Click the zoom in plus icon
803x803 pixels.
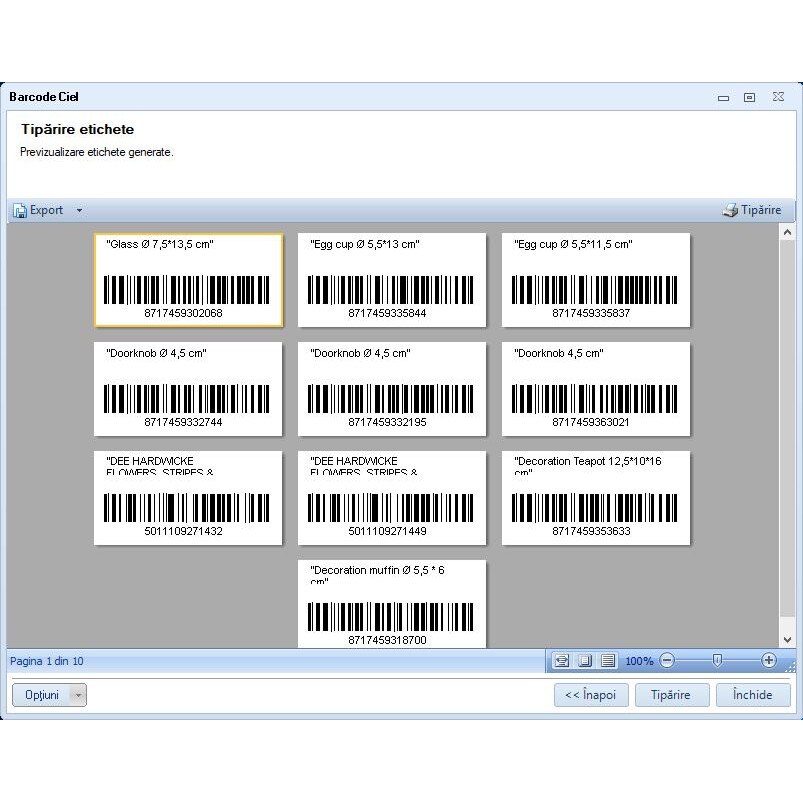770,661
